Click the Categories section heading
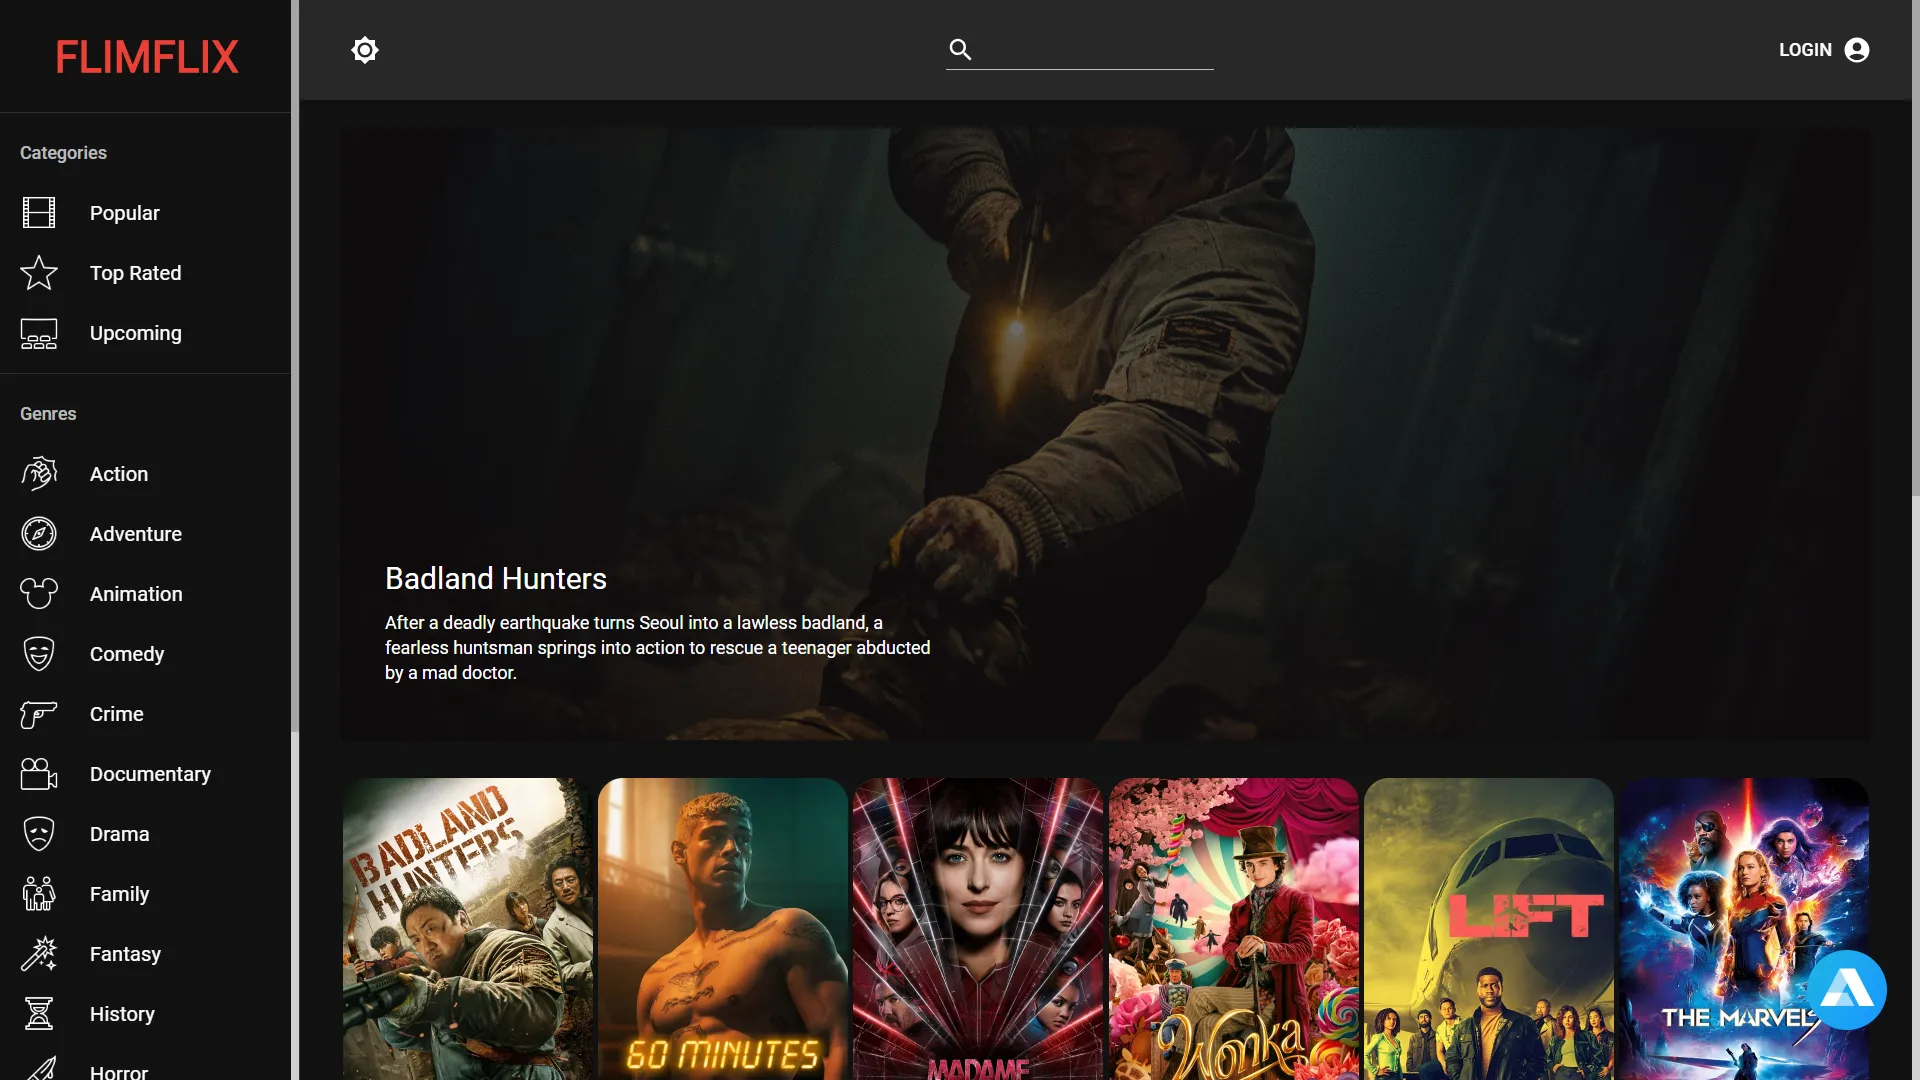 click(x=63, y=153)
